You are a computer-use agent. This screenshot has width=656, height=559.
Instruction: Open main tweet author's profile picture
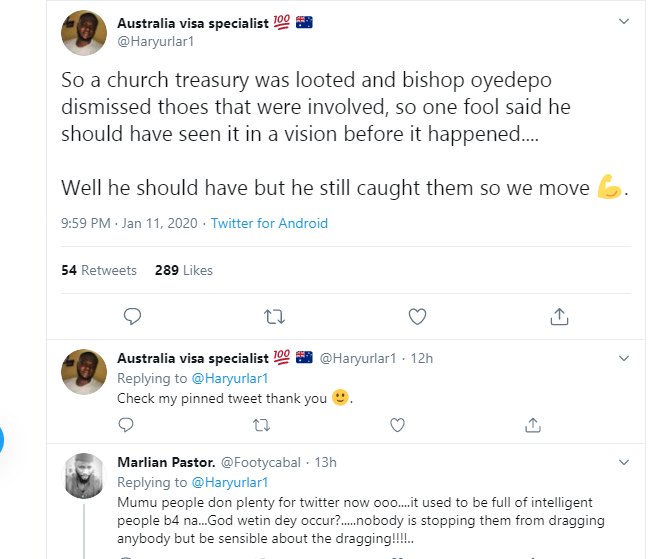pos(85,33)
